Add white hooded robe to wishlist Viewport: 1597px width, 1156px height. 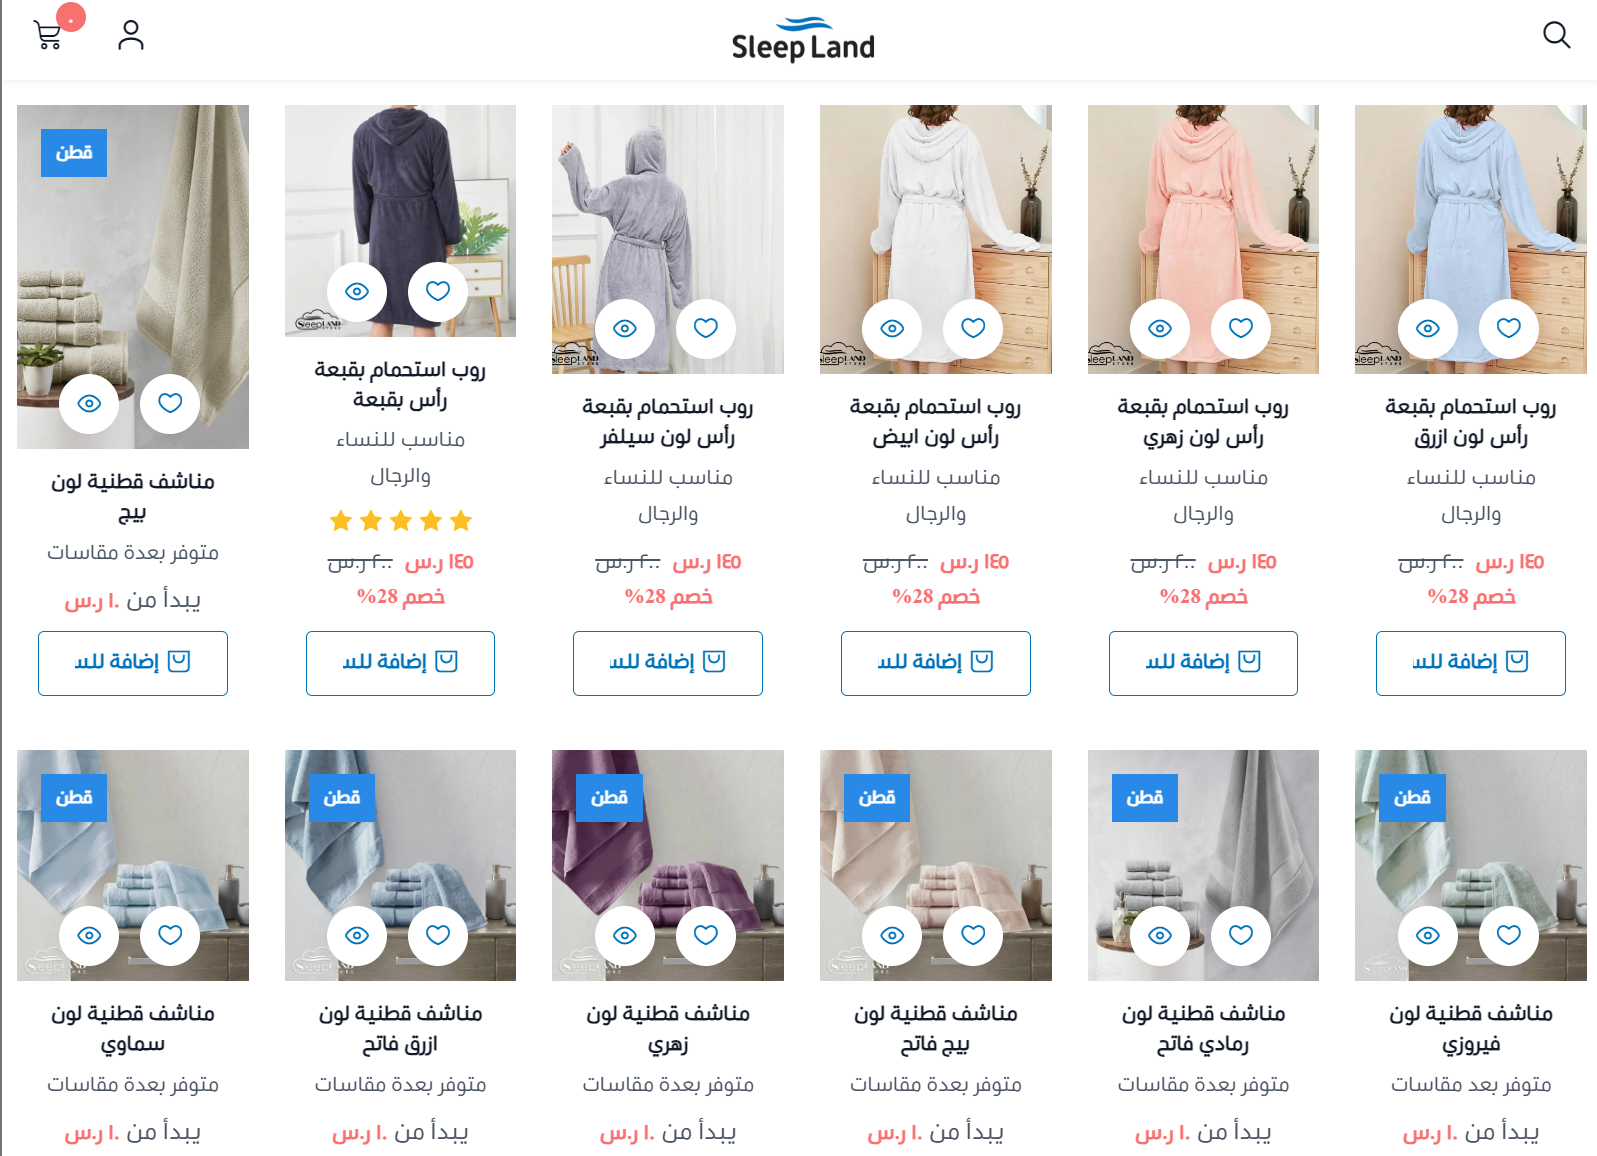pos(973,328)
